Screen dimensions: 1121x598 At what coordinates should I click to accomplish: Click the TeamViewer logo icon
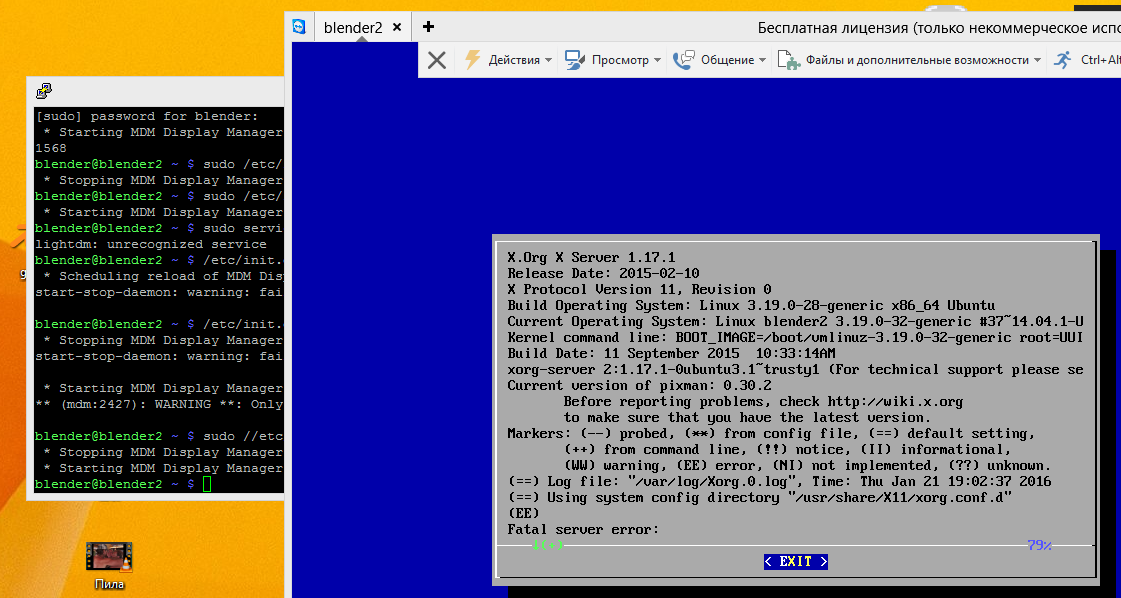pyautogui.click(x=299, y=27)
